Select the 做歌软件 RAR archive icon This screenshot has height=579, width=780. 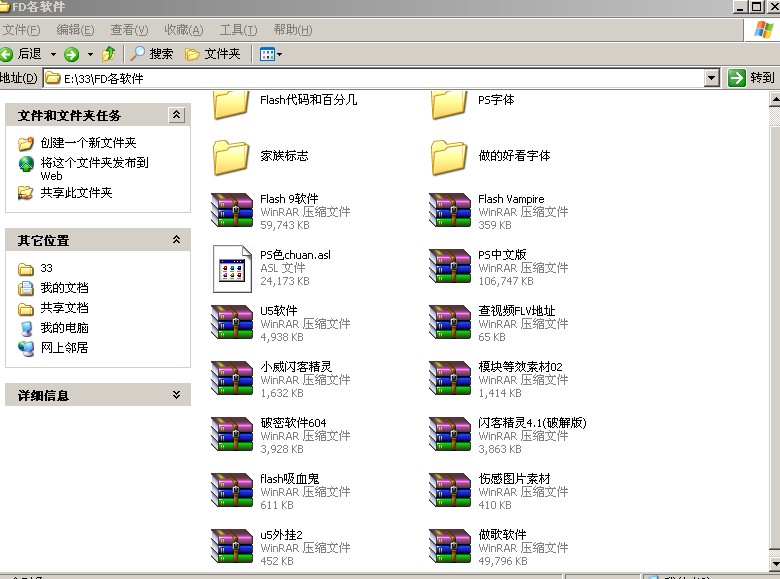450,546
